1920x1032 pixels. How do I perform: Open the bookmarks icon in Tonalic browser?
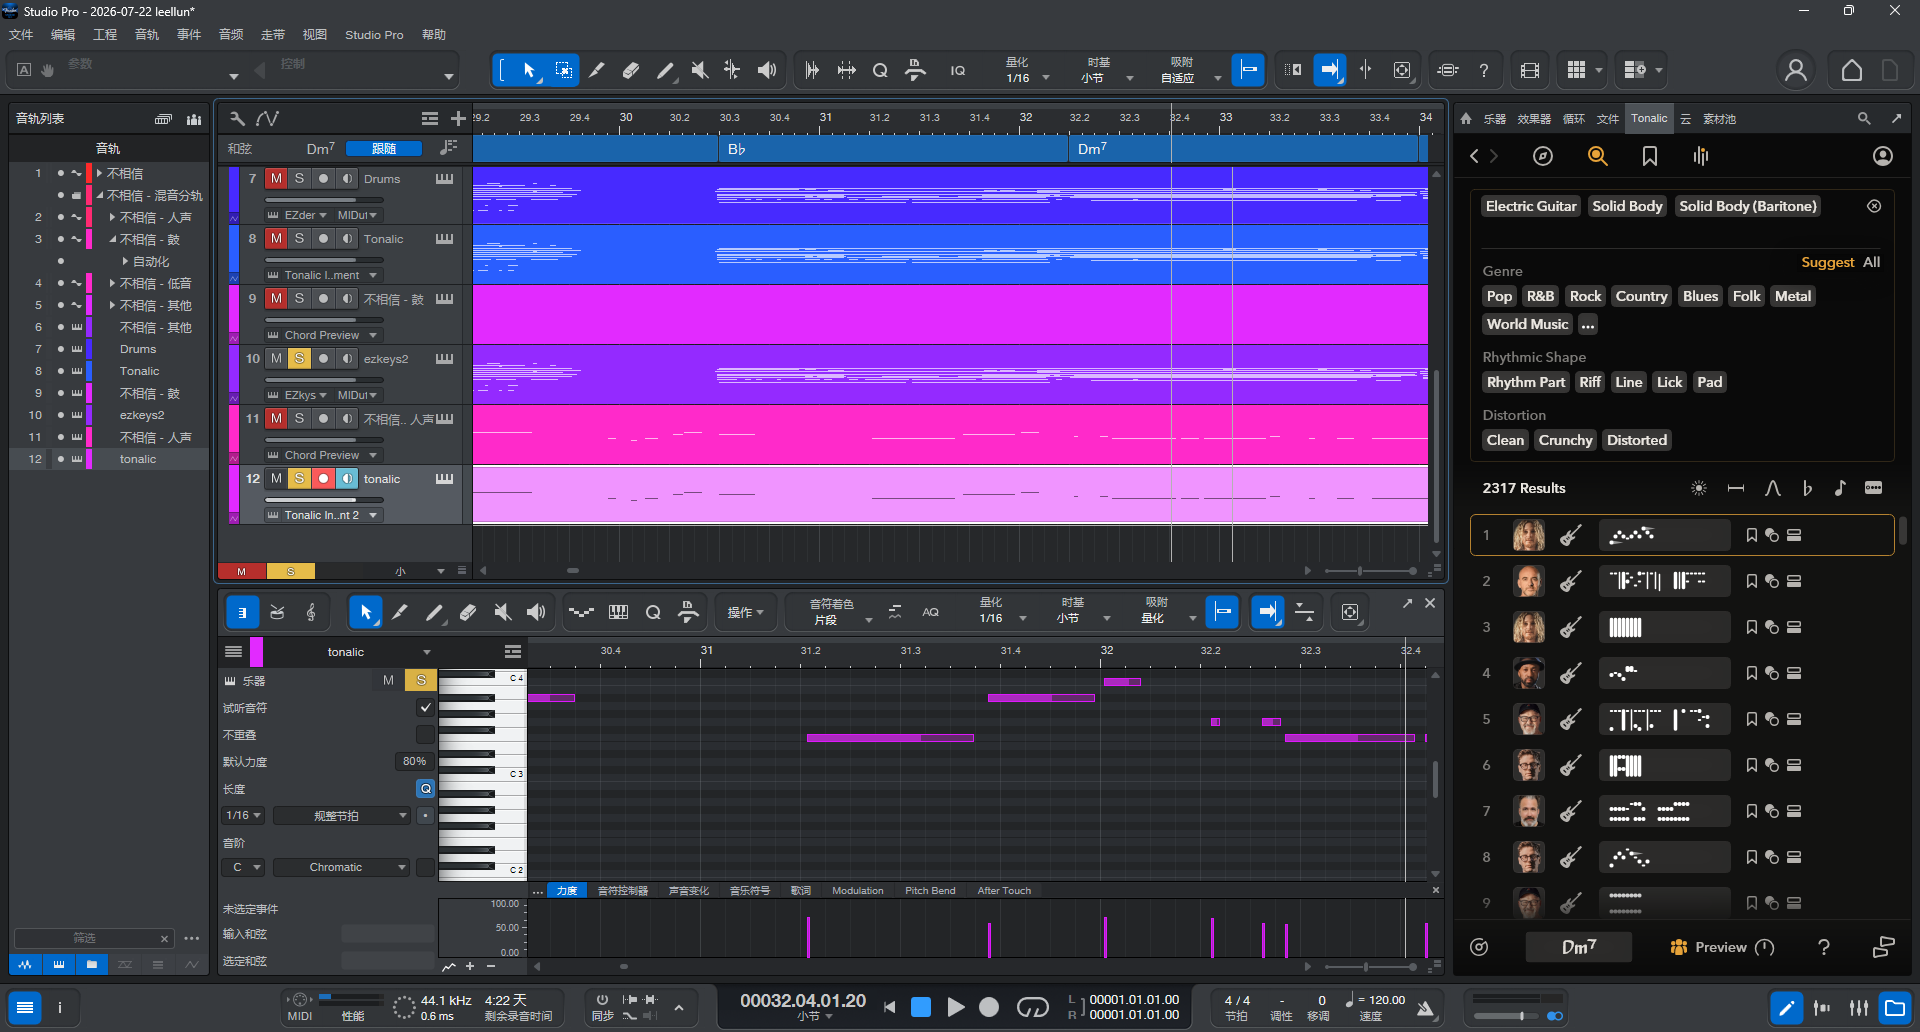pos(1650,156)
